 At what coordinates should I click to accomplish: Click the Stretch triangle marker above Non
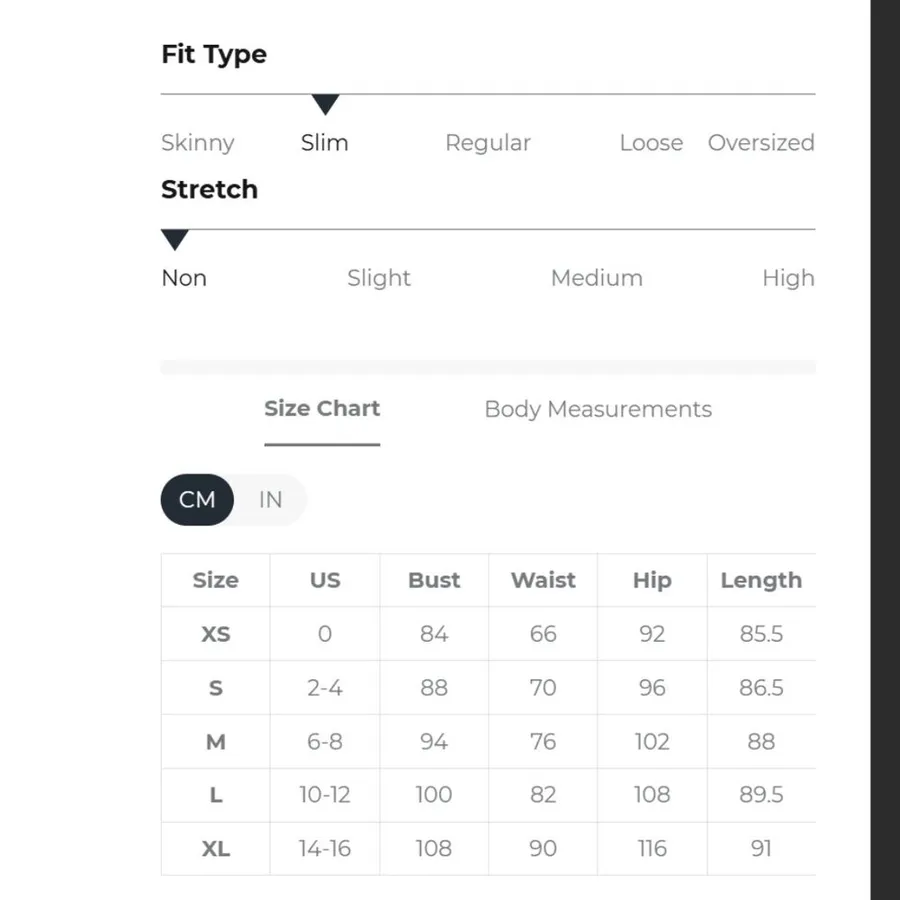174,240
